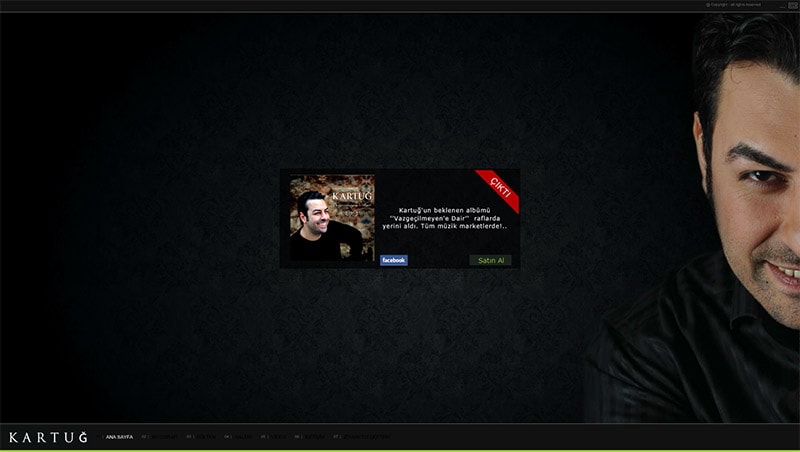
Task: Select the sixth bottom navigation item
Action: coord(312,437)
